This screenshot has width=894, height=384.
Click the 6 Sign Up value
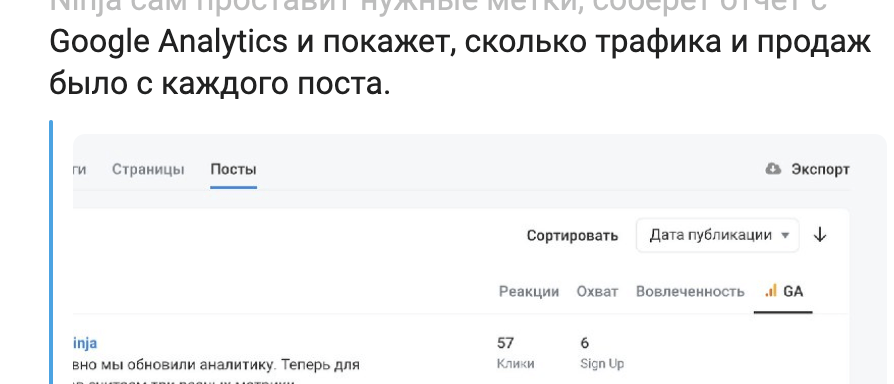584,343
